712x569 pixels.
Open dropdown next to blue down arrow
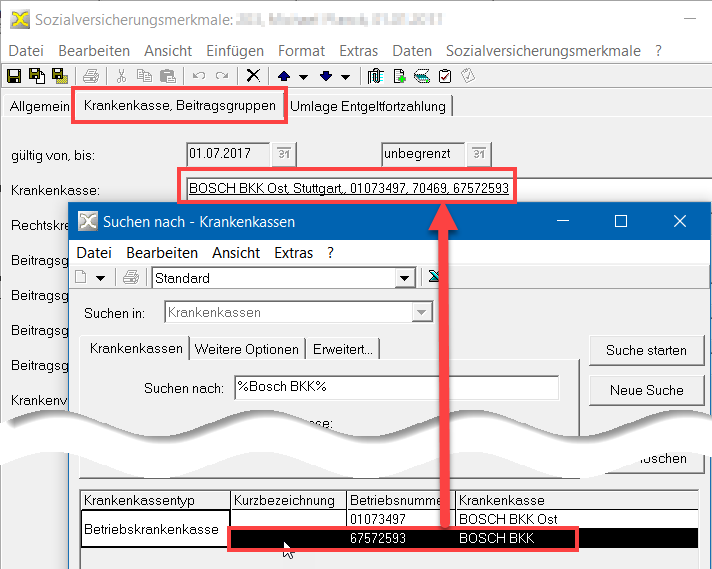click(346, 77)
